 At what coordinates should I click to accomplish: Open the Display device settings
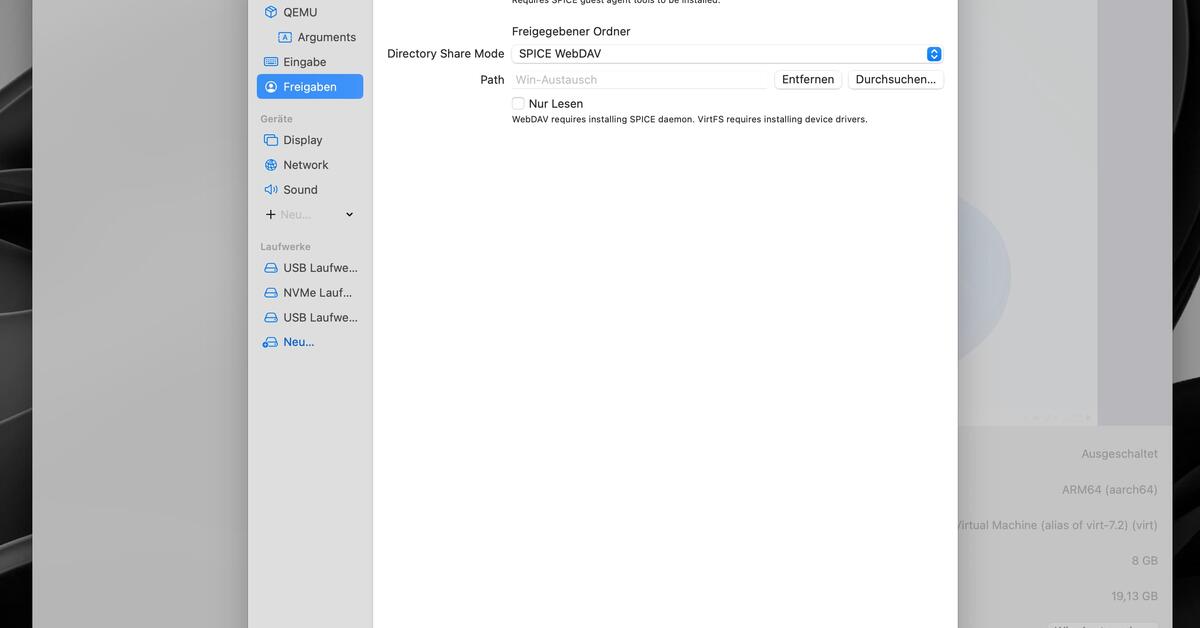pos(300,139)
